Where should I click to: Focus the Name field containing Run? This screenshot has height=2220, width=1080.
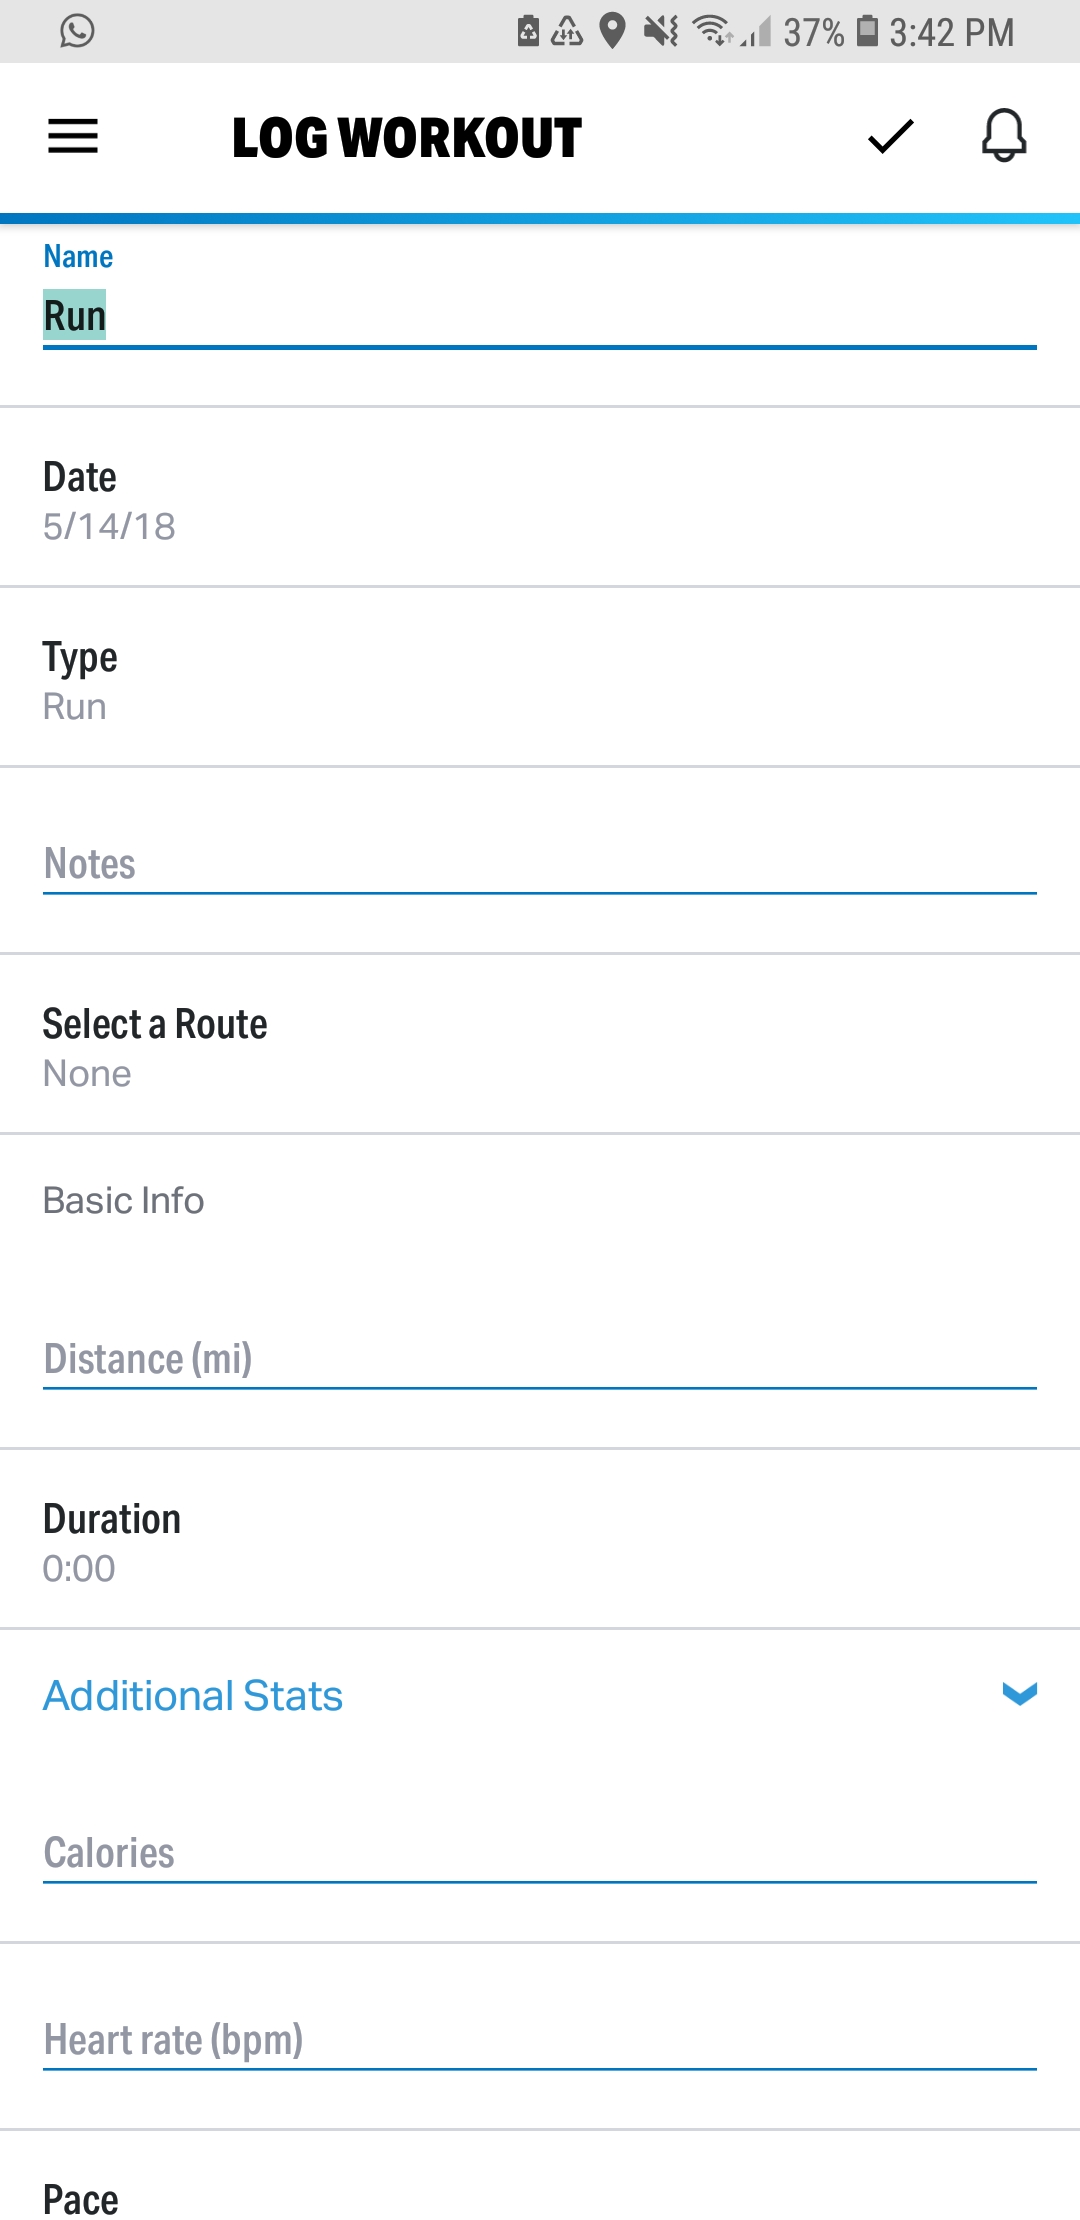[x=540, y=316]
